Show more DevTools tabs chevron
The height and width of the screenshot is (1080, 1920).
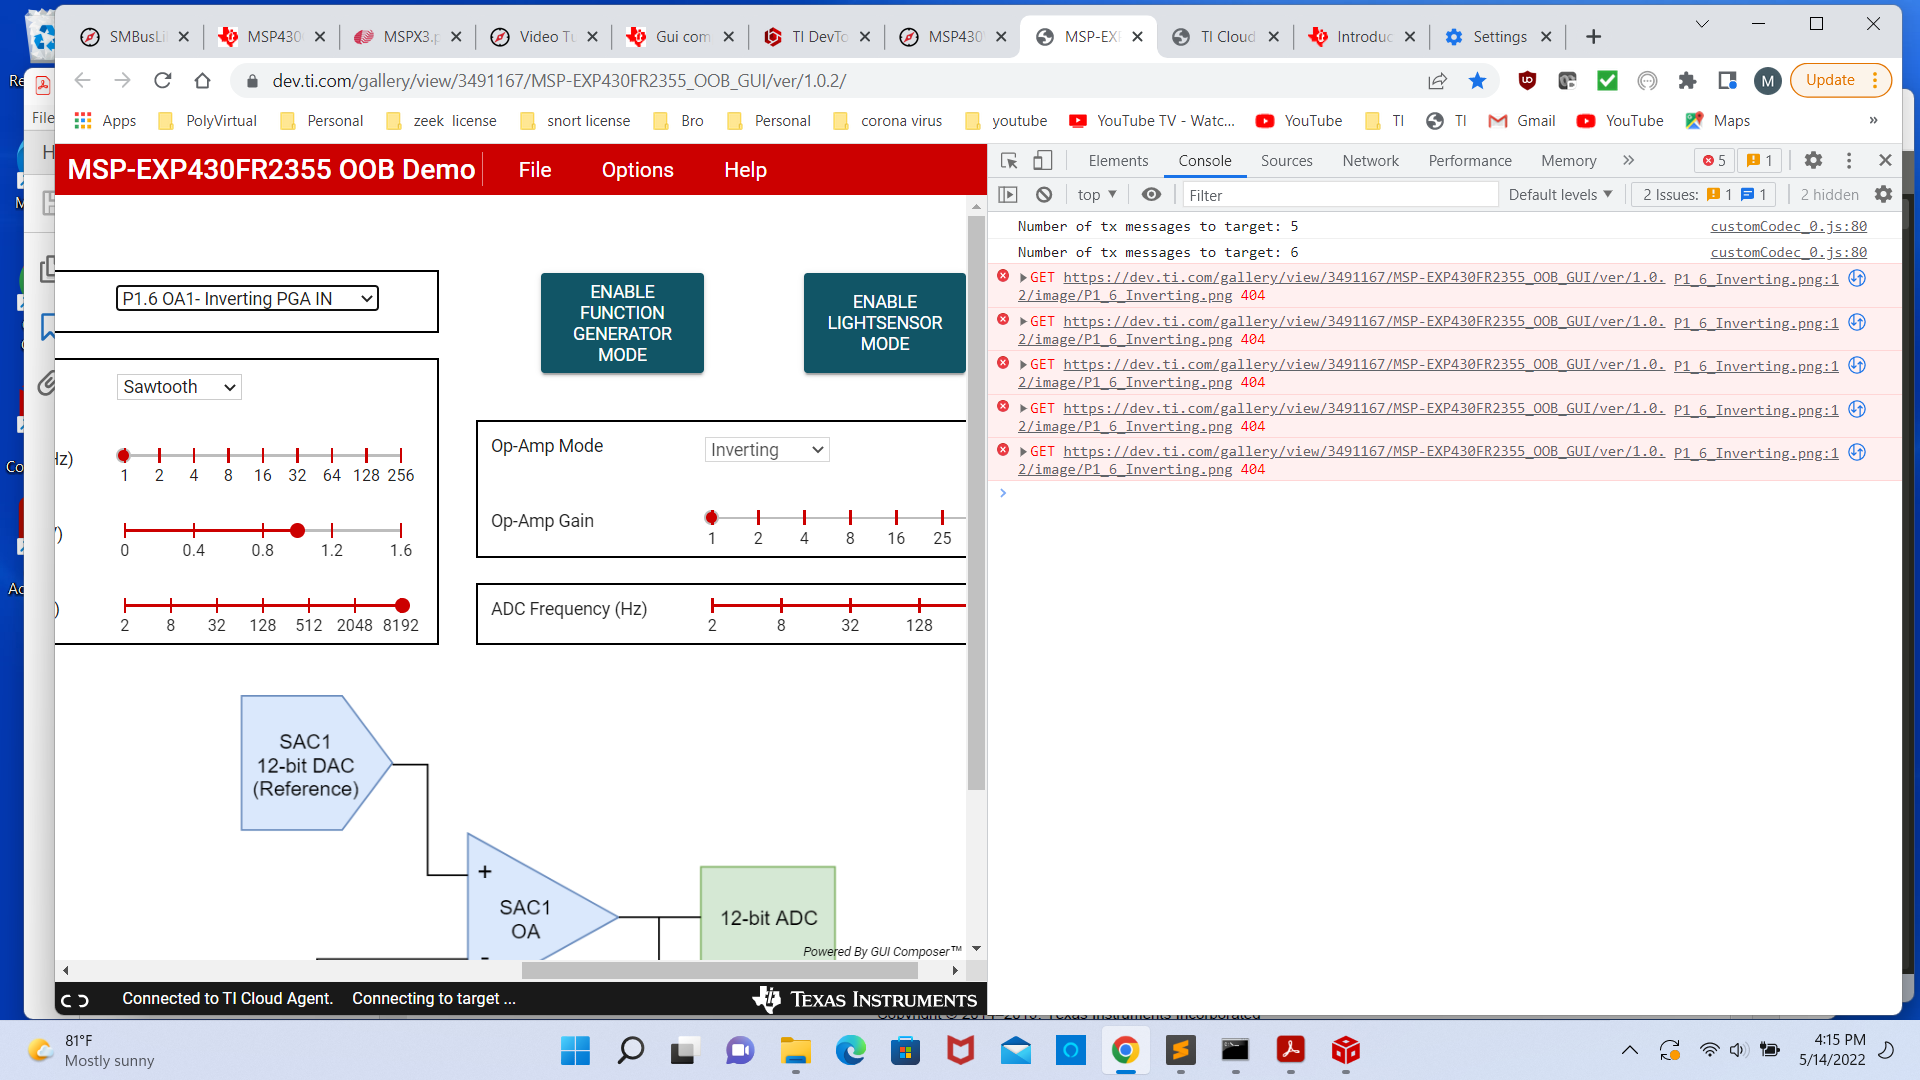tap(1628, 160)
